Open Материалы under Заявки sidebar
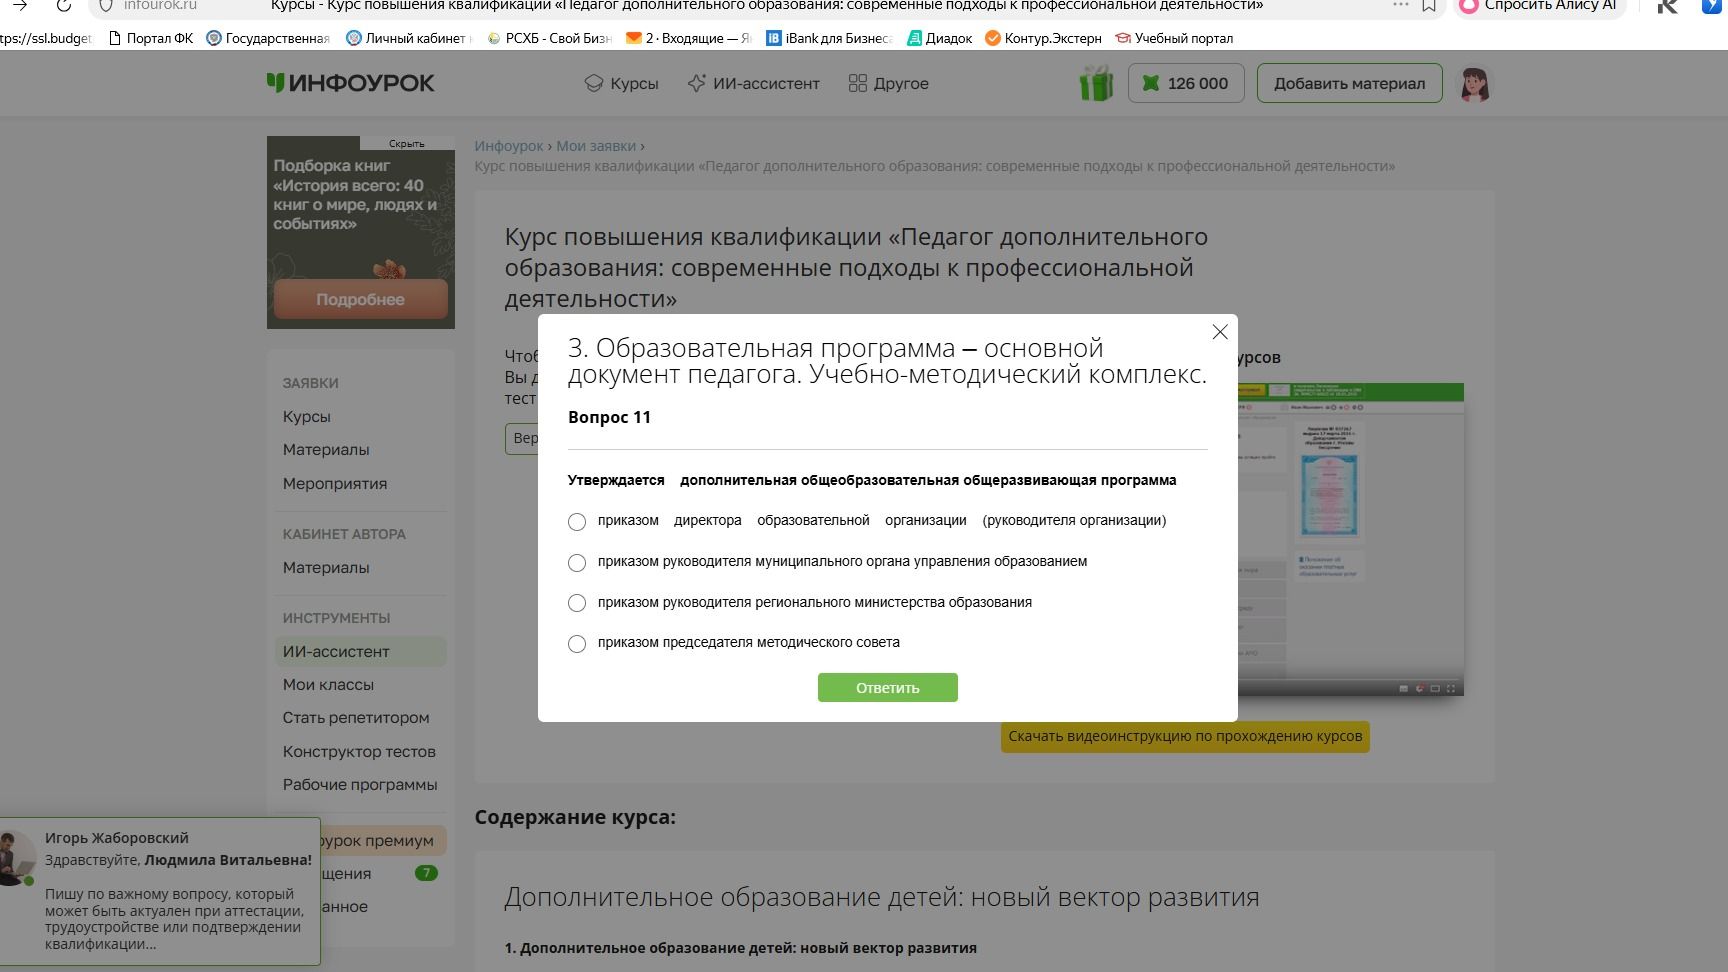Screen dimensions: 1728x972 (x=326, y=449)
